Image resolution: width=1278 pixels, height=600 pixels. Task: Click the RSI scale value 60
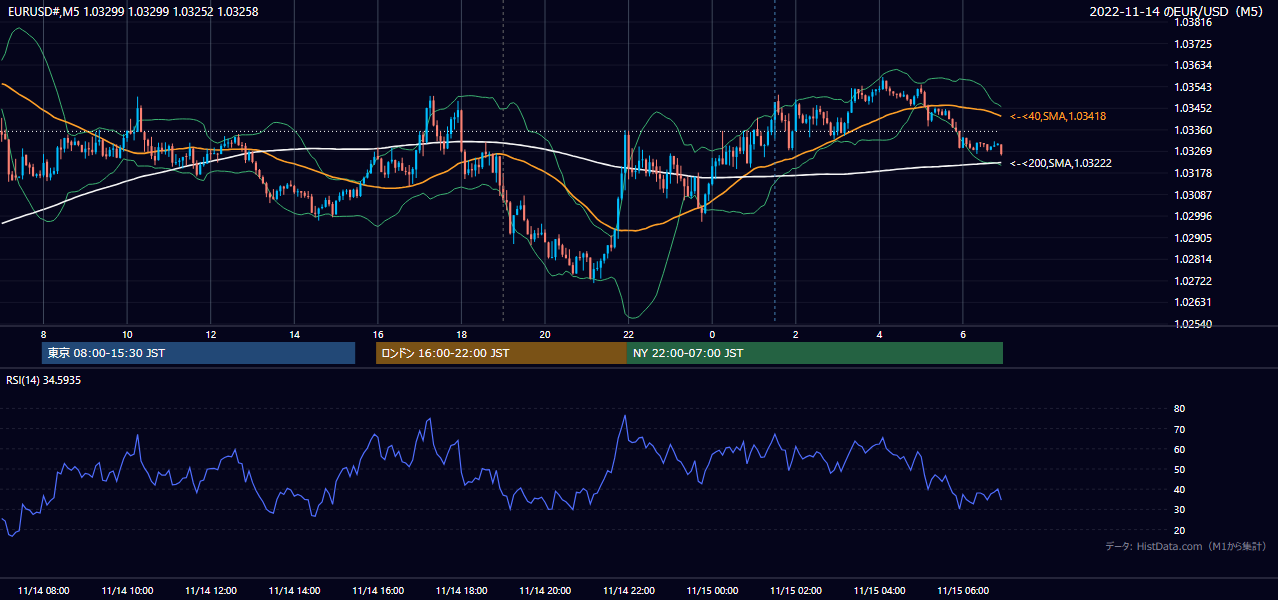tap(1179, 449)
